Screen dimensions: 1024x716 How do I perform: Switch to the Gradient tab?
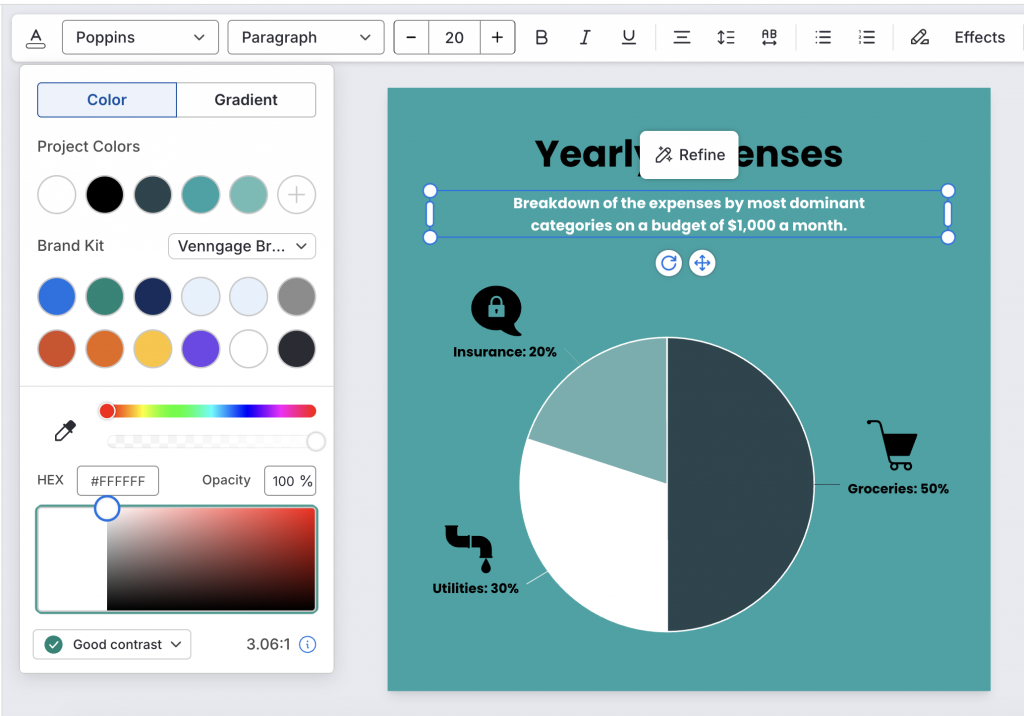tap(246, 100)
